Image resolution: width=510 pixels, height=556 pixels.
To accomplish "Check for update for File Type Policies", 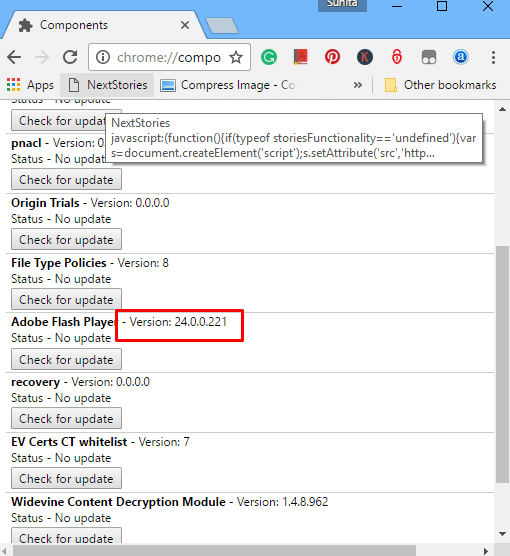I will [x=66, y=299].
